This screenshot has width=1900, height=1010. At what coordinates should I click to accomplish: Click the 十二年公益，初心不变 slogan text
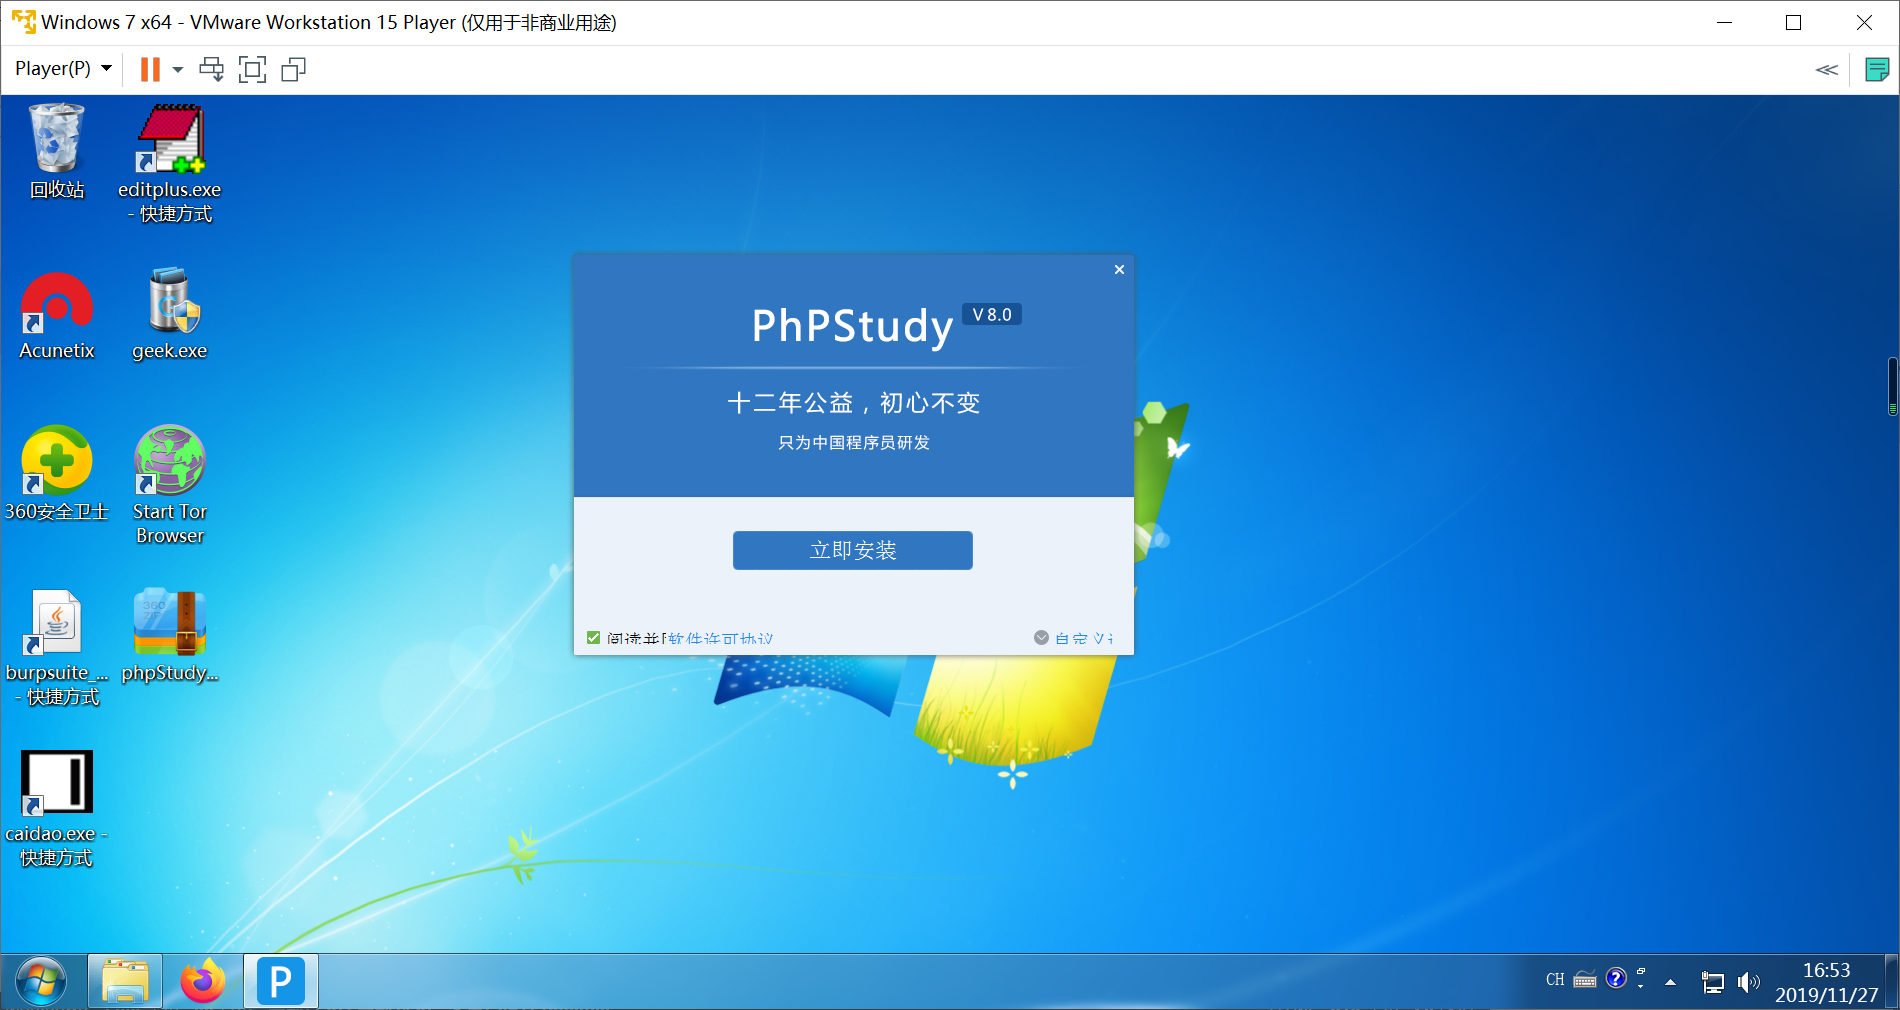[x=853, y=403]
